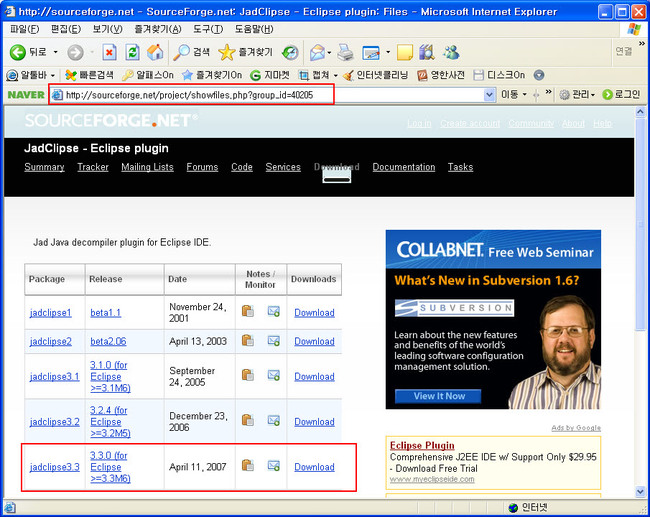Open 알툴바 dropdown menu

coord(53,75)
